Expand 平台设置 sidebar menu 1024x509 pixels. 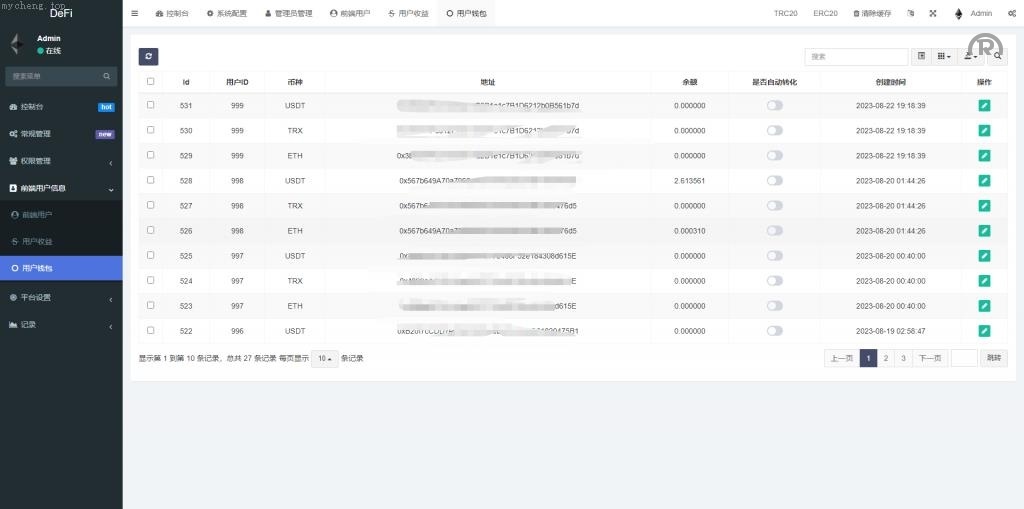point(61,297)
